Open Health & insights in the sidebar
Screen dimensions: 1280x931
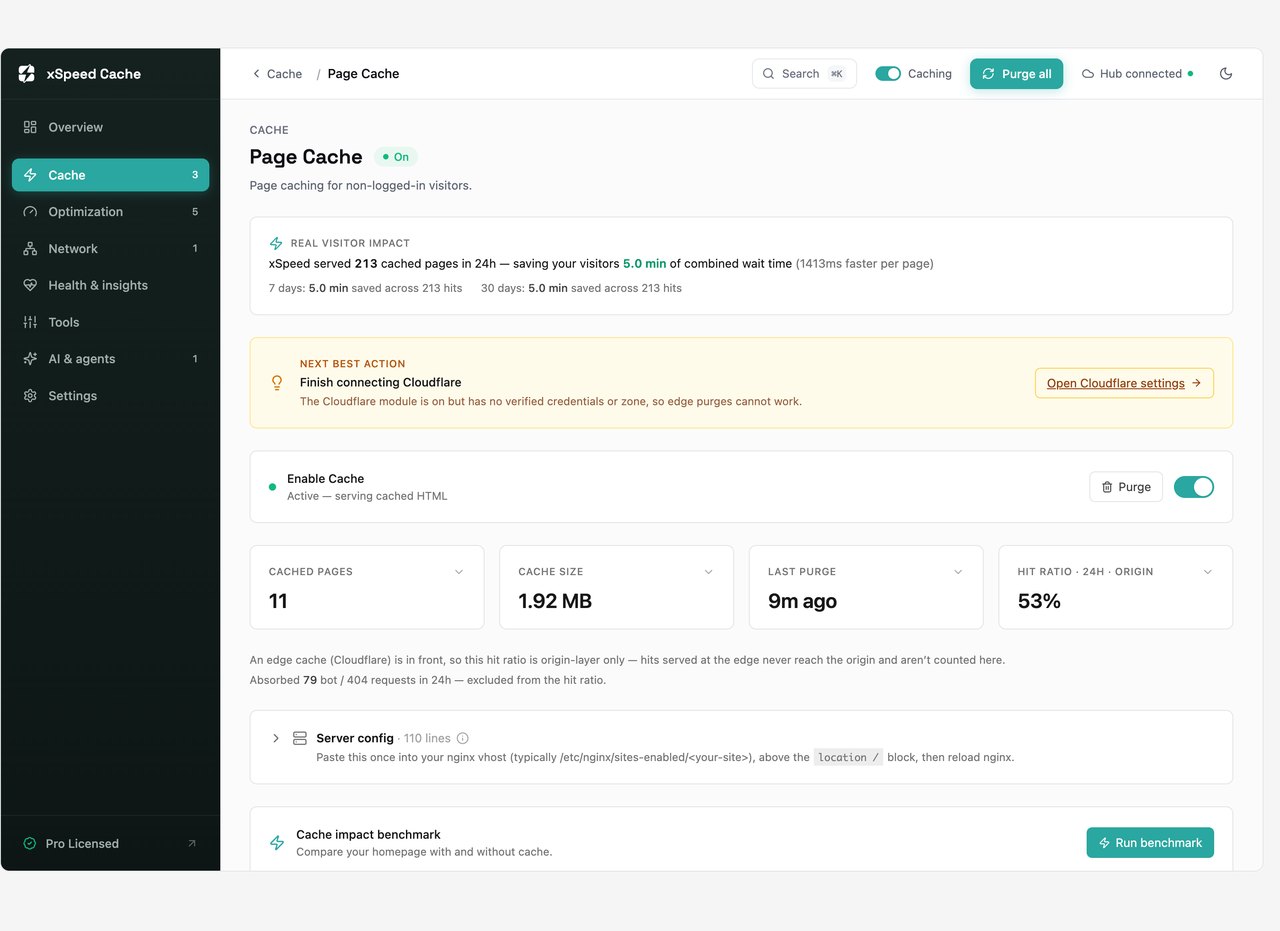(x=110, y=285)
